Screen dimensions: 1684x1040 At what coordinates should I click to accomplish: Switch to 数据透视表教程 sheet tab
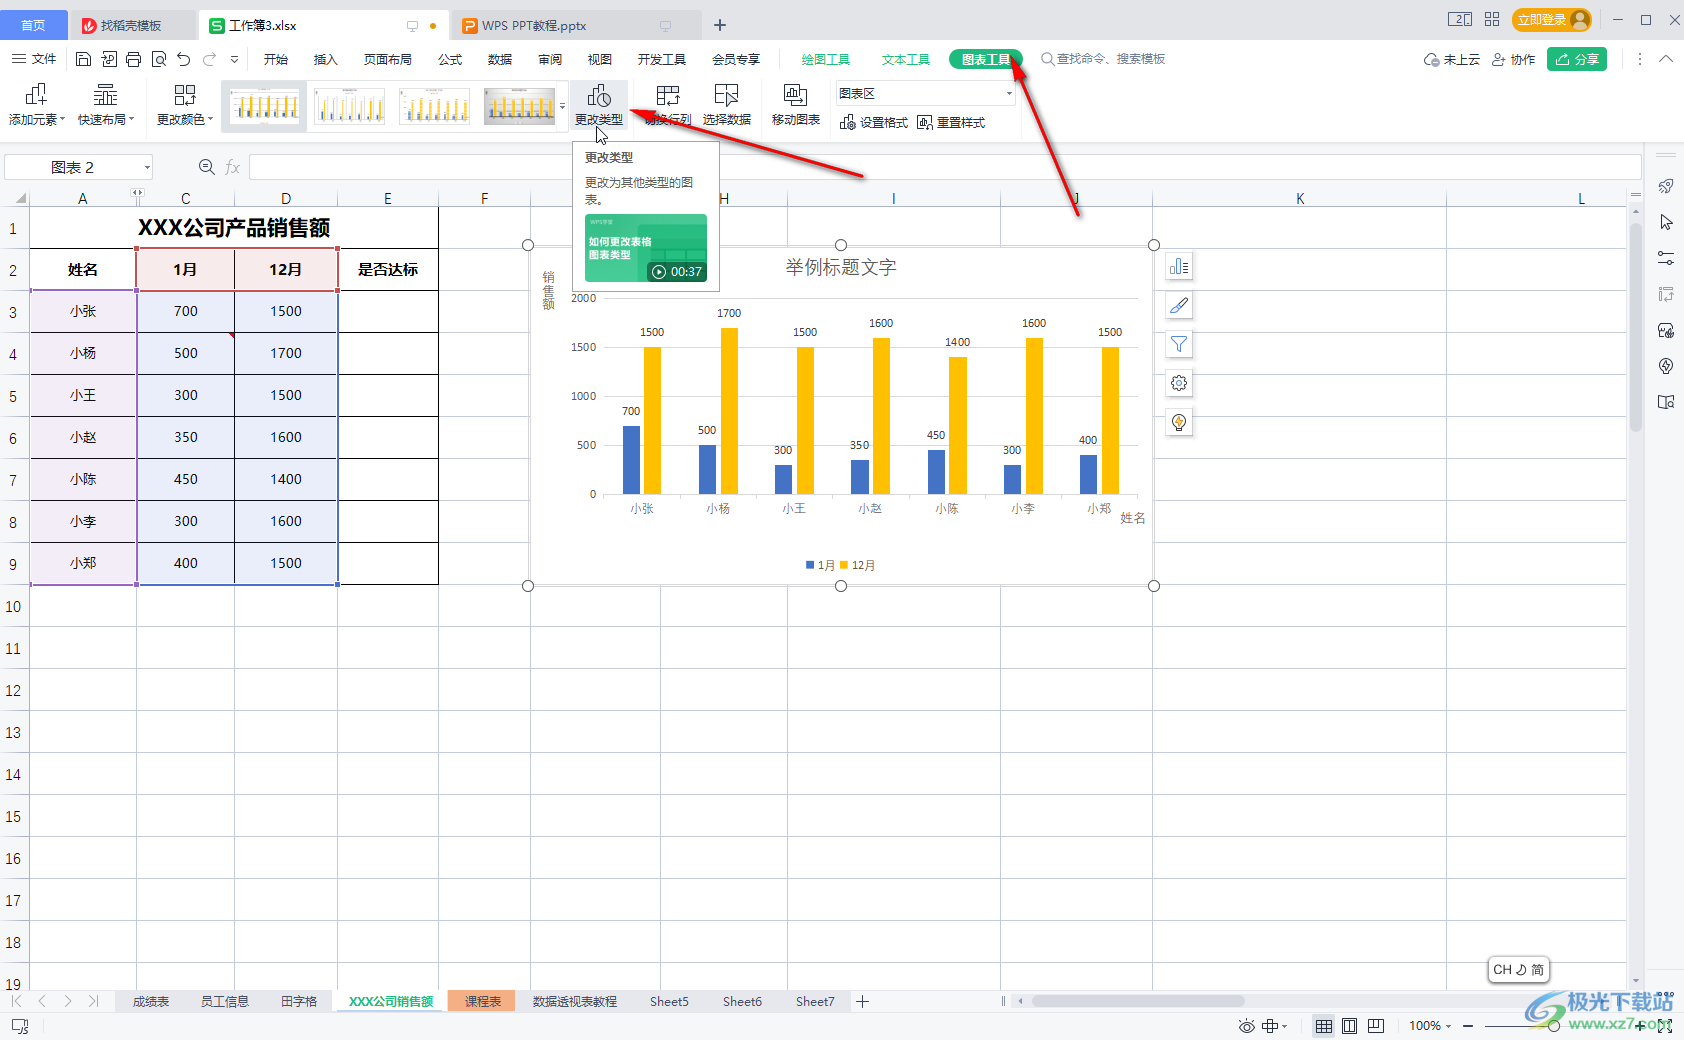click(574, 1001)
